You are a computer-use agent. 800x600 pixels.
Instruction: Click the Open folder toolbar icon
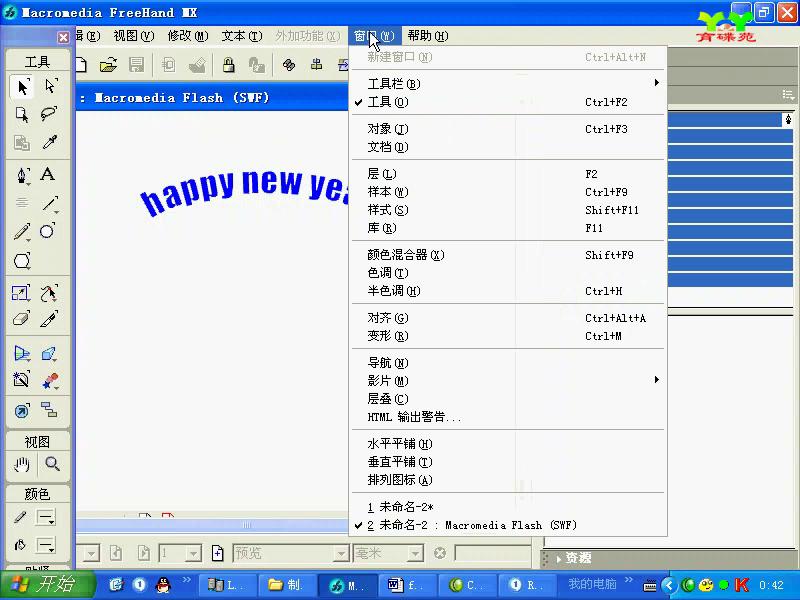pyautogui.click(x=108, y=65)
